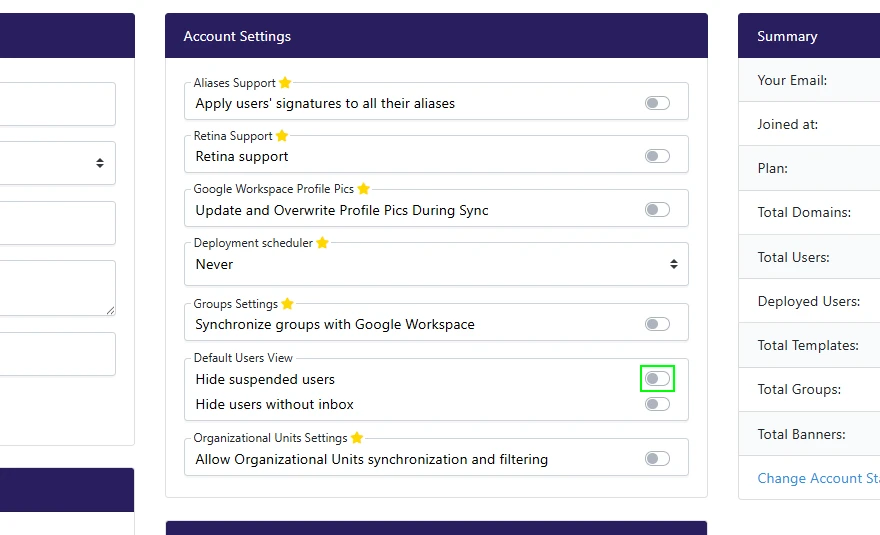Click the star beside Organizational Units Settings
The width and height of the screenshot is (880, 535).
click(357, 438)
